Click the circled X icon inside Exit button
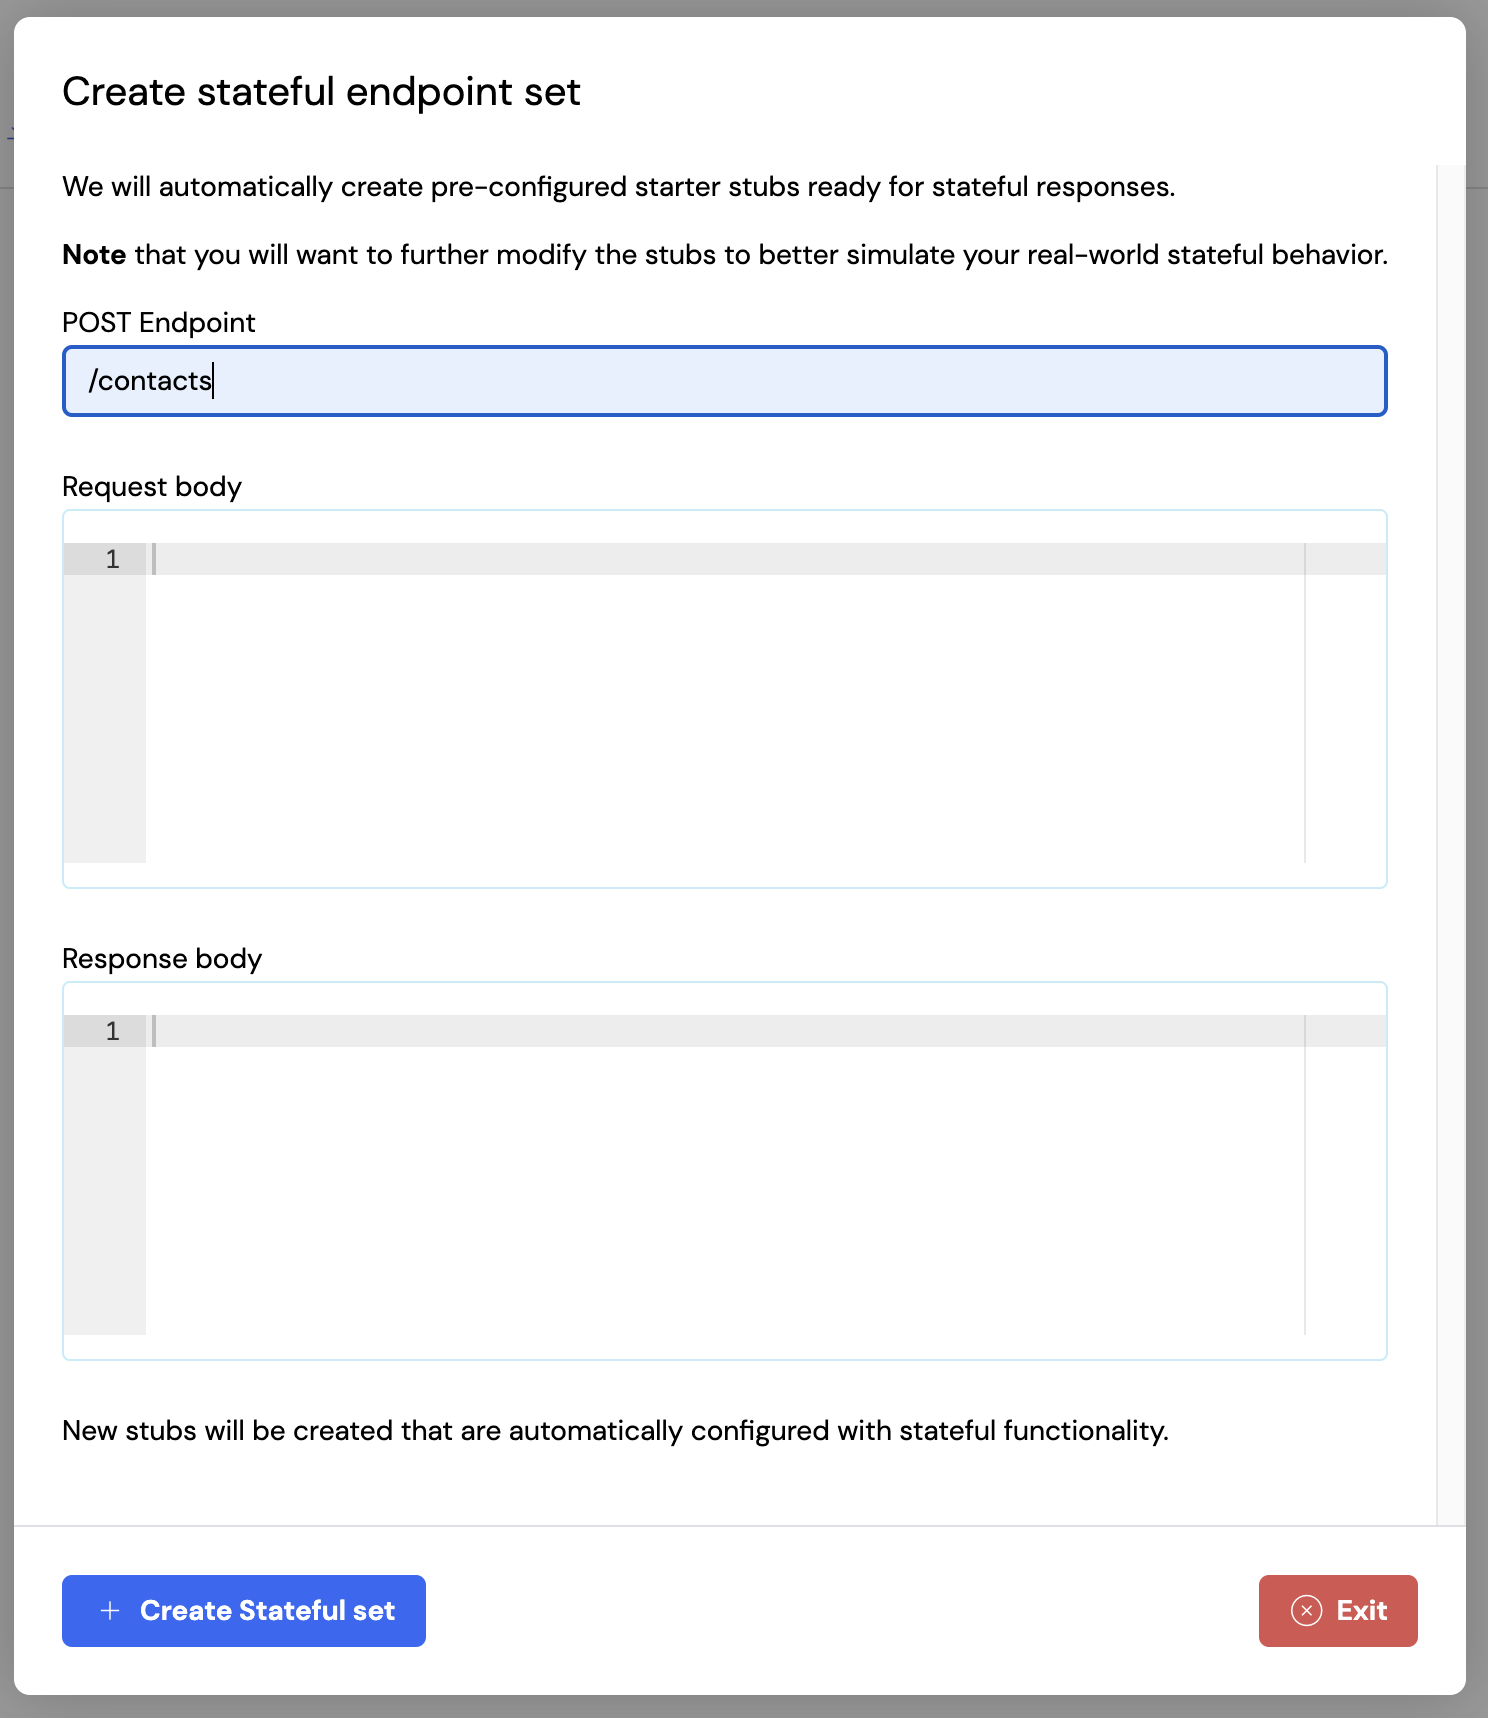Screen dimensions: 1488x1718 coord(1305,1610)
